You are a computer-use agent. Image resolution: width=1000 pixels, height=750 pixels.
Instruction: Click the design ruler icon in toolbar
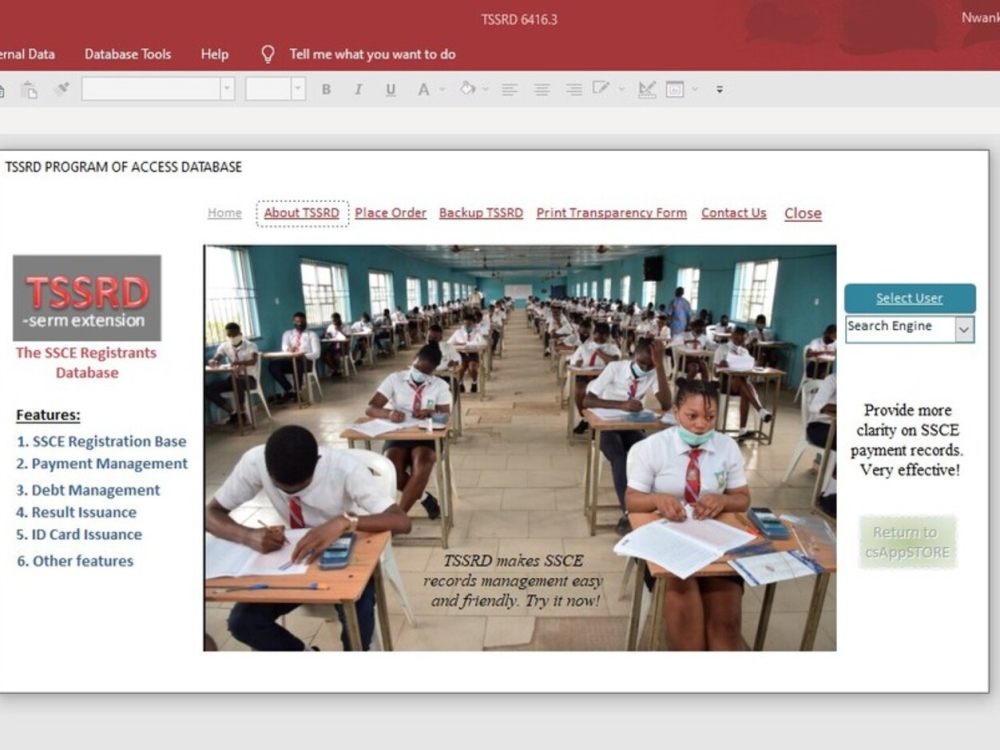click(647, 89)
